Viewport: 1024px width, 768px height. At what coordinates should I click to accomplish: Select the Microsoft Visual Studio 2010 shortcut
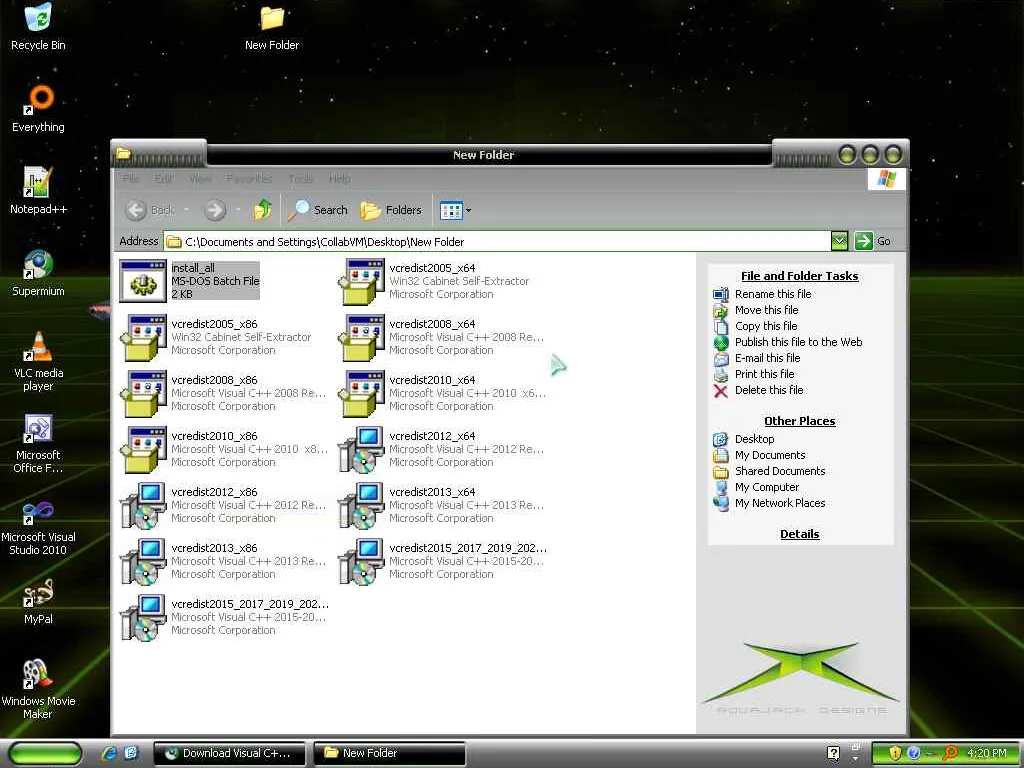[x=38, y=527]
